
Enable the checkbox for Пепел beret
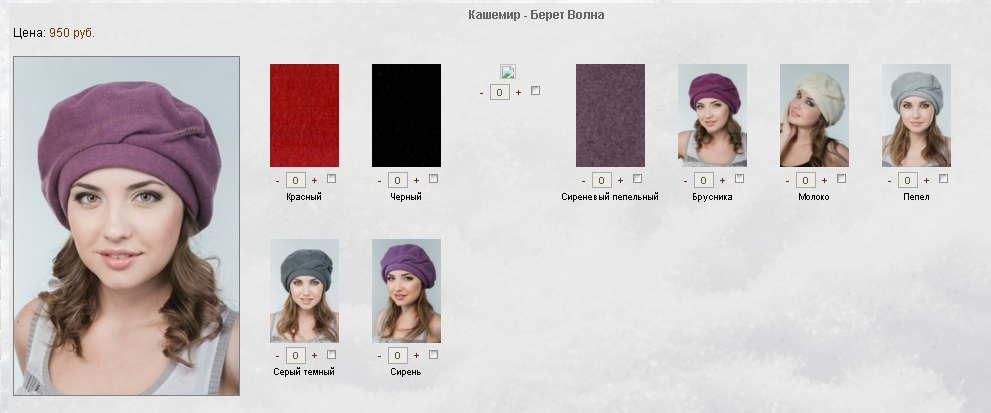click(944, 178)
